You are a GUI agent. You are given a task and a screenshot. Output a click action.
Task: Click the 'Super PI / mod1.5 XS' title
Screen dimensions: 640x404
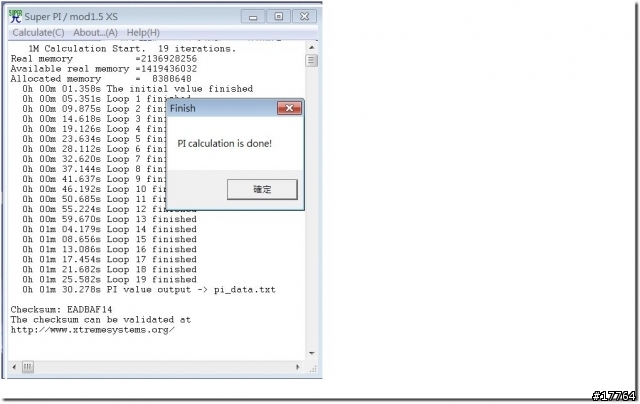[71, 17]
